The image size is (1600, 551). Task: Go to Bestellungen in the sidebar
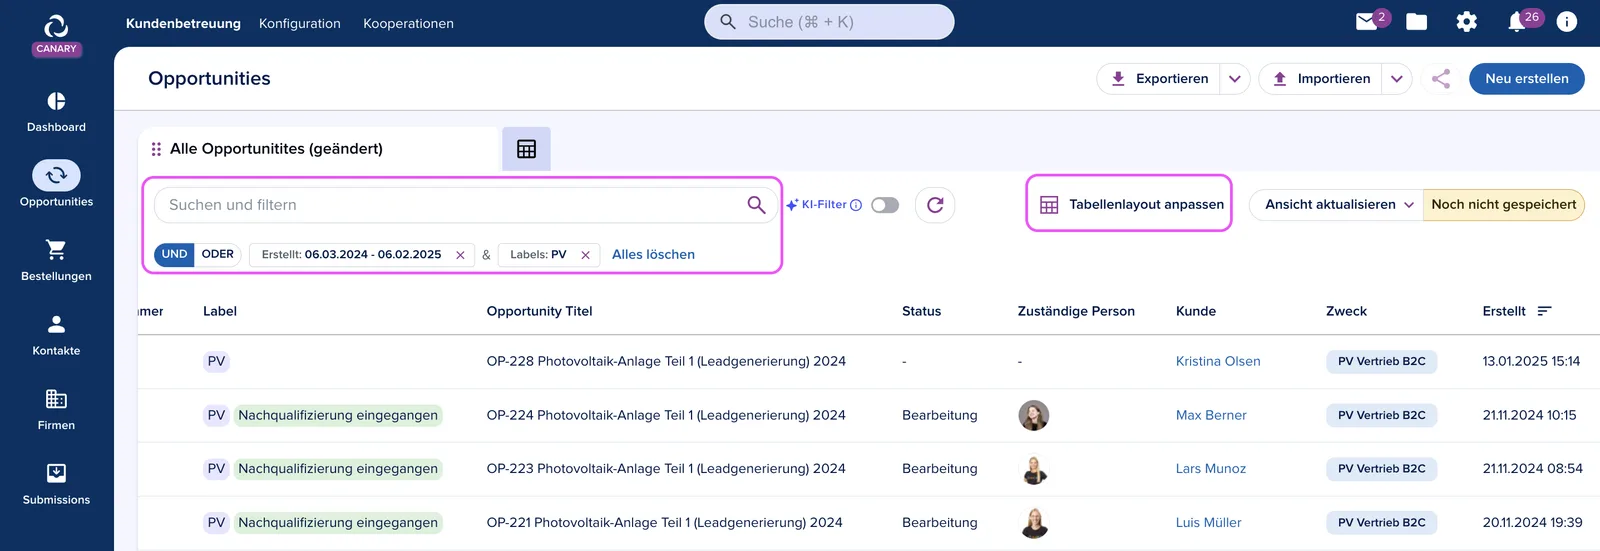coord(56,261)
